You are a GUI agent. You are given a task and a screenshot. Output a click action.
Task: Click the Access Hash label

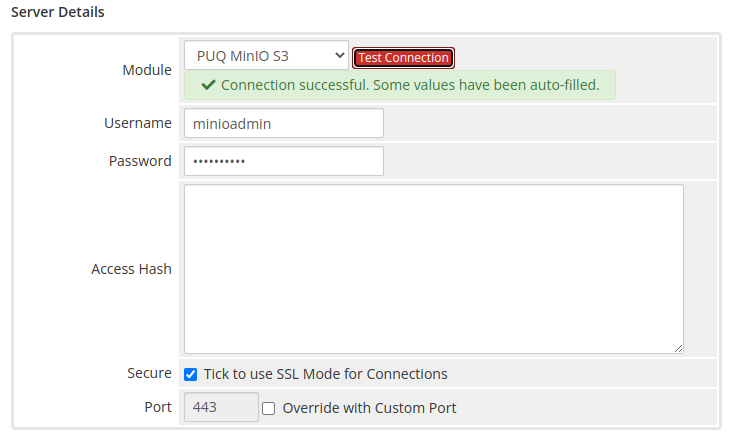click(x=131, y=269)
